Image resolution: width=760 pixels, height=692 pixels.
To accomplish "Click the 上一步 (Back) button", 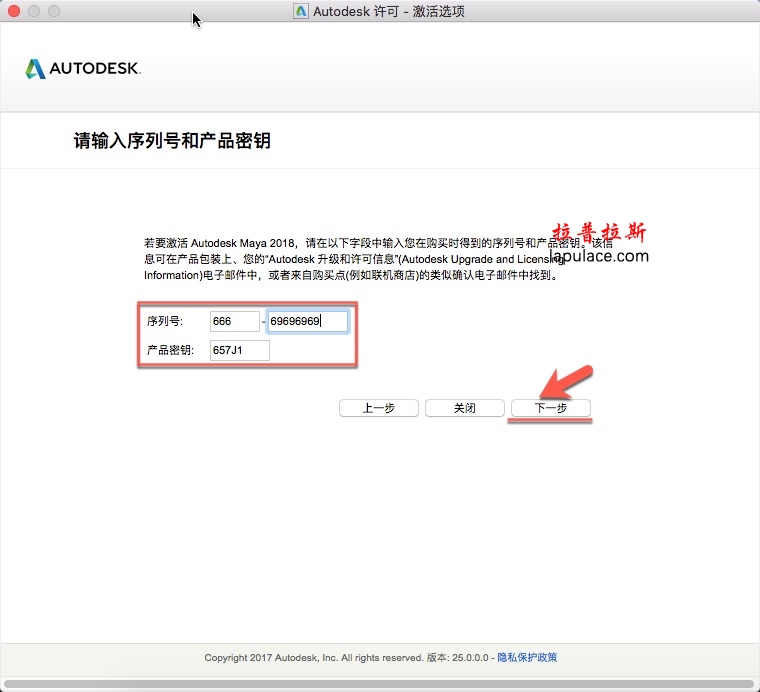I will coord(379,408).
